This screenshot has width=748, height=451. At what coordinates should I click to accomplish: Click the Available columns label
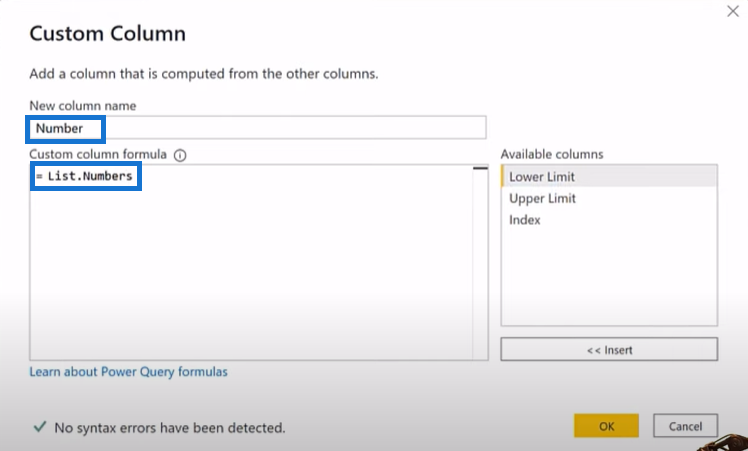click(552, 154)
